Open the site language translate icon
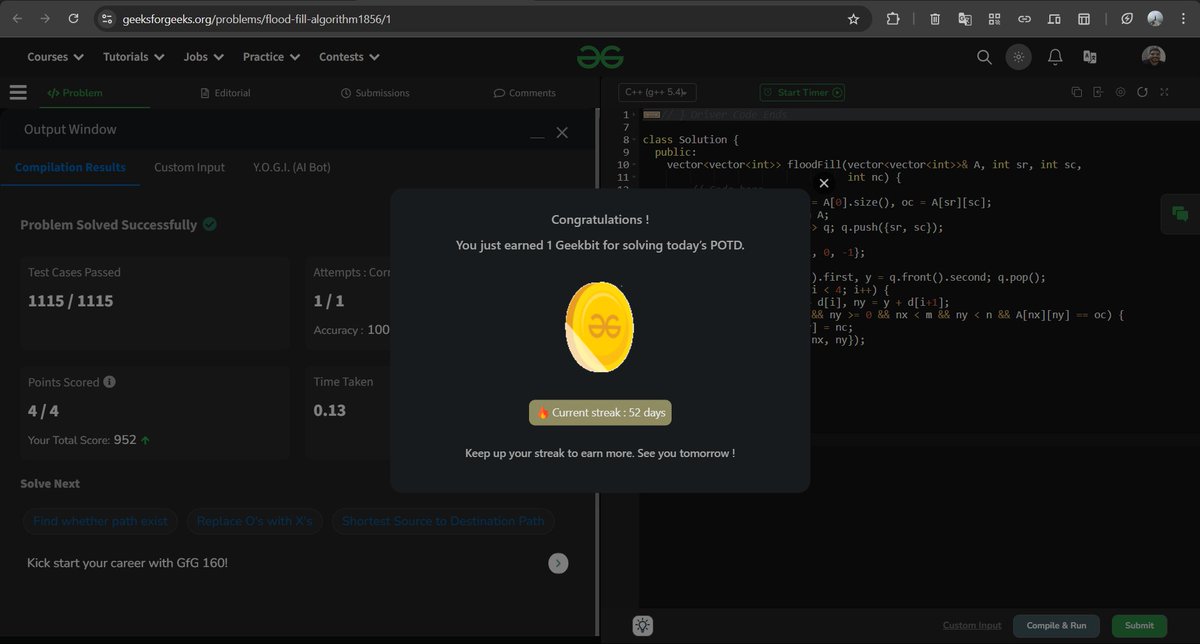 tap(1090, 57)
